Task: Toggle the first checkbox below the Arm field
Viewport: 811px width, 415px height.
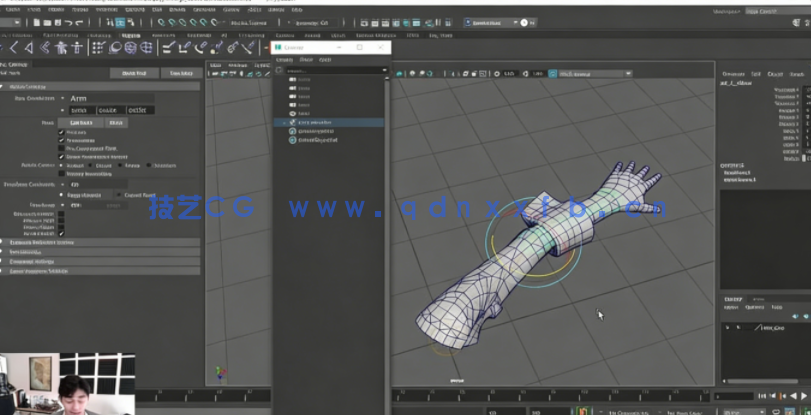Action: click(x=62, y=133)
